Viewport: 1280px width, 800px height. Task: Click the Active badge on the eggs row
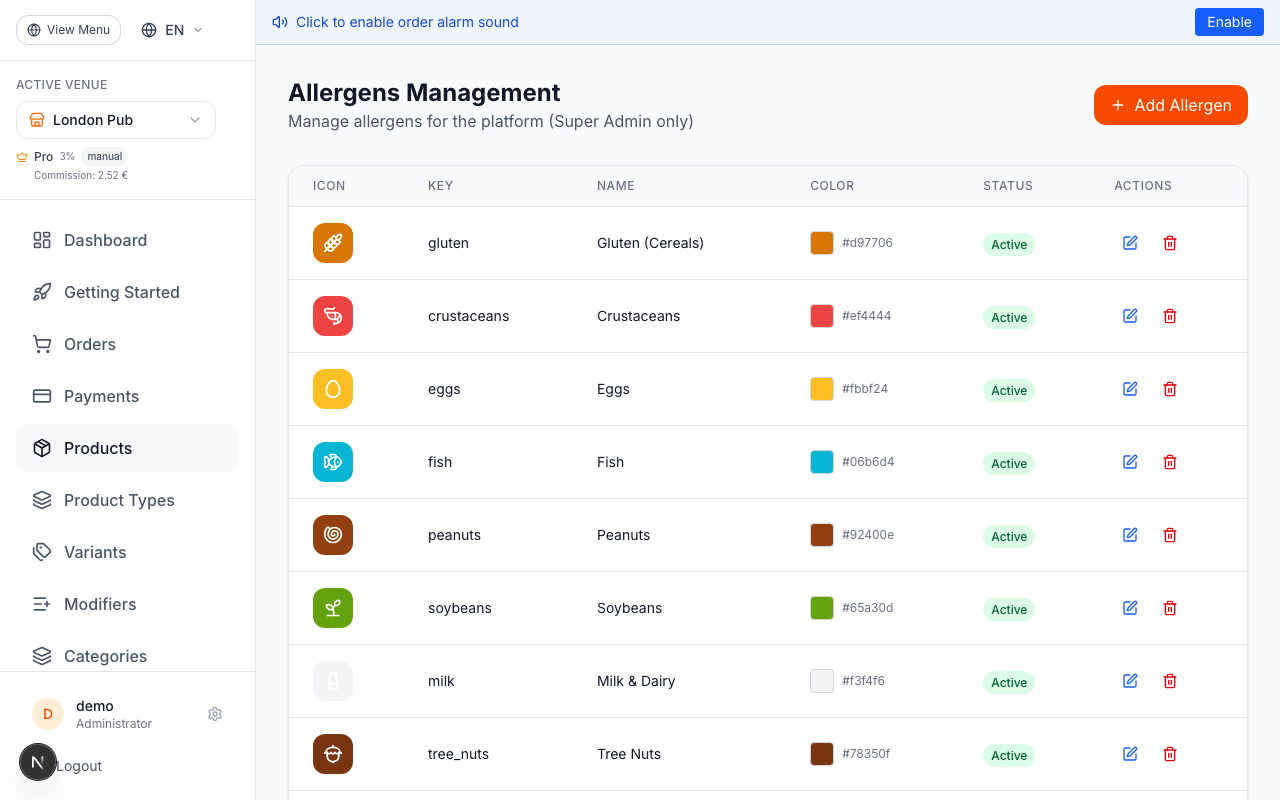coord(1008,390)
